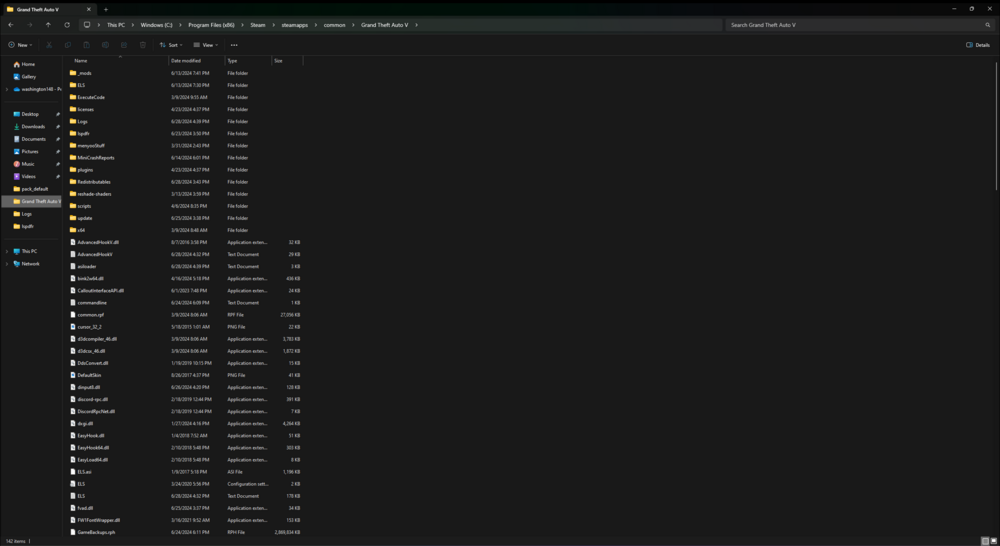Go up one folder level

(48, 25)
